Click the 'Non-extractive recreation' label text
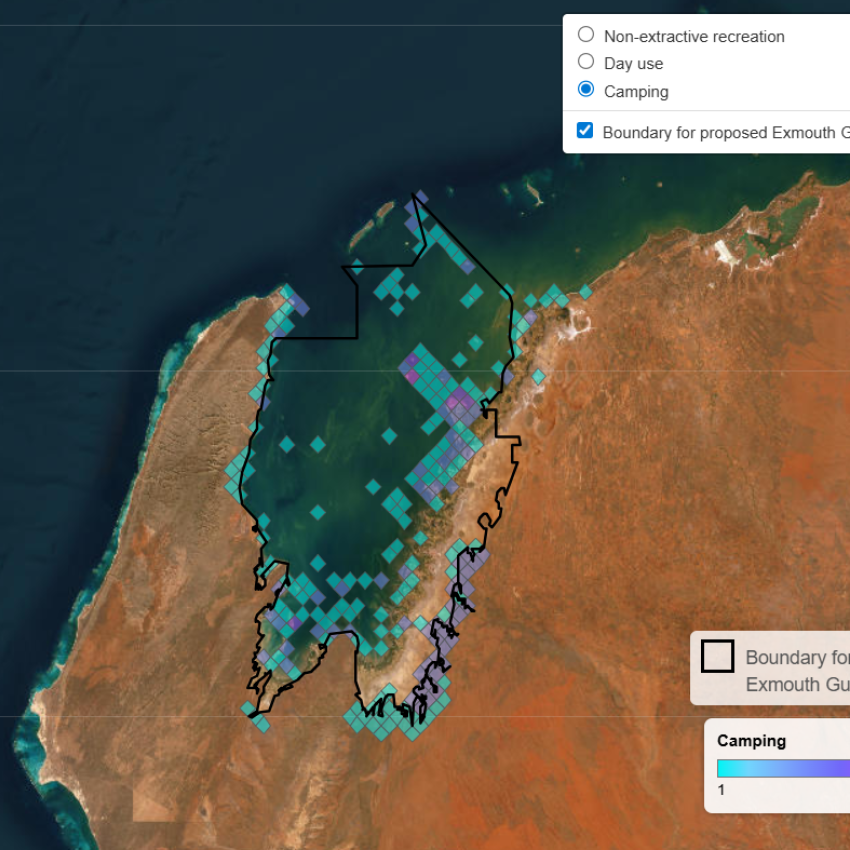This screenshot has height=850, width=850. 694,36
